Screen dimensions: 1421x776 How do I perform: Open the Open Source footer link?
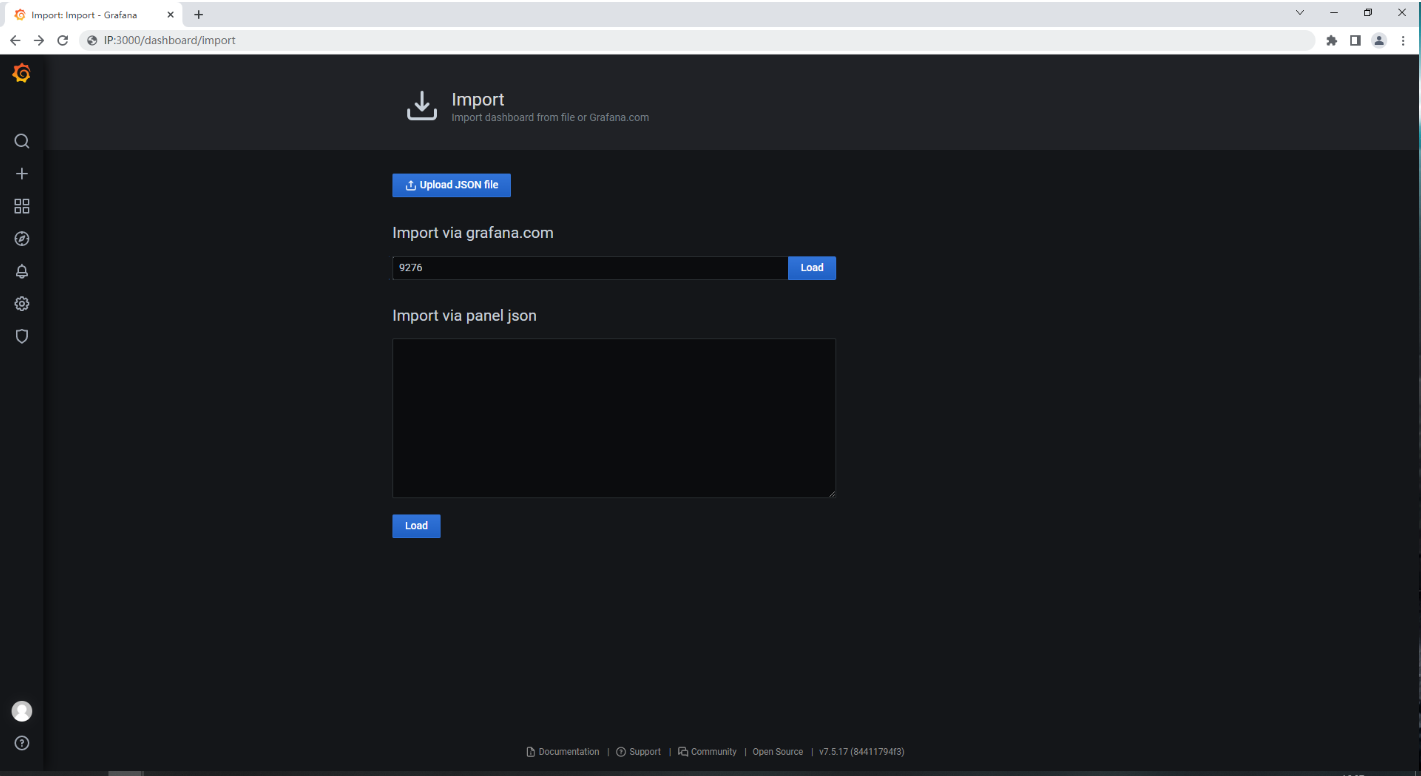(778, 752)
